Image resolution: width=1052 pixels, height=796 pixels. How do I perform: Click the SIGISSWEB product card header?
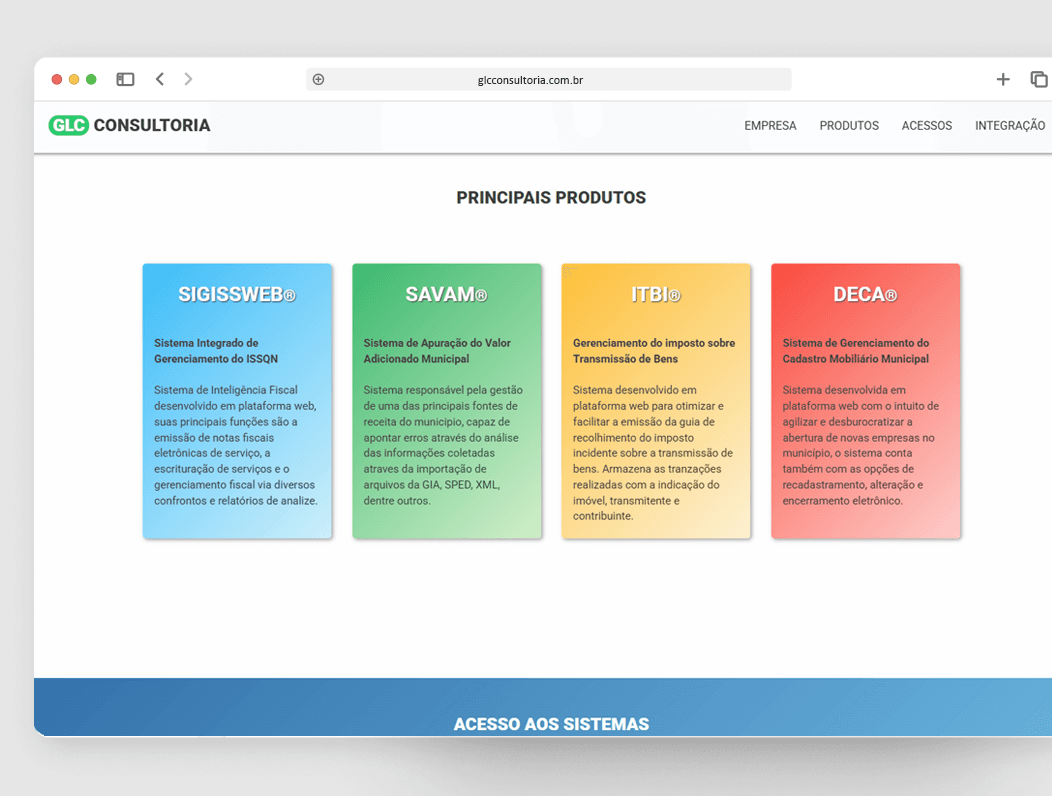(237, 294)
